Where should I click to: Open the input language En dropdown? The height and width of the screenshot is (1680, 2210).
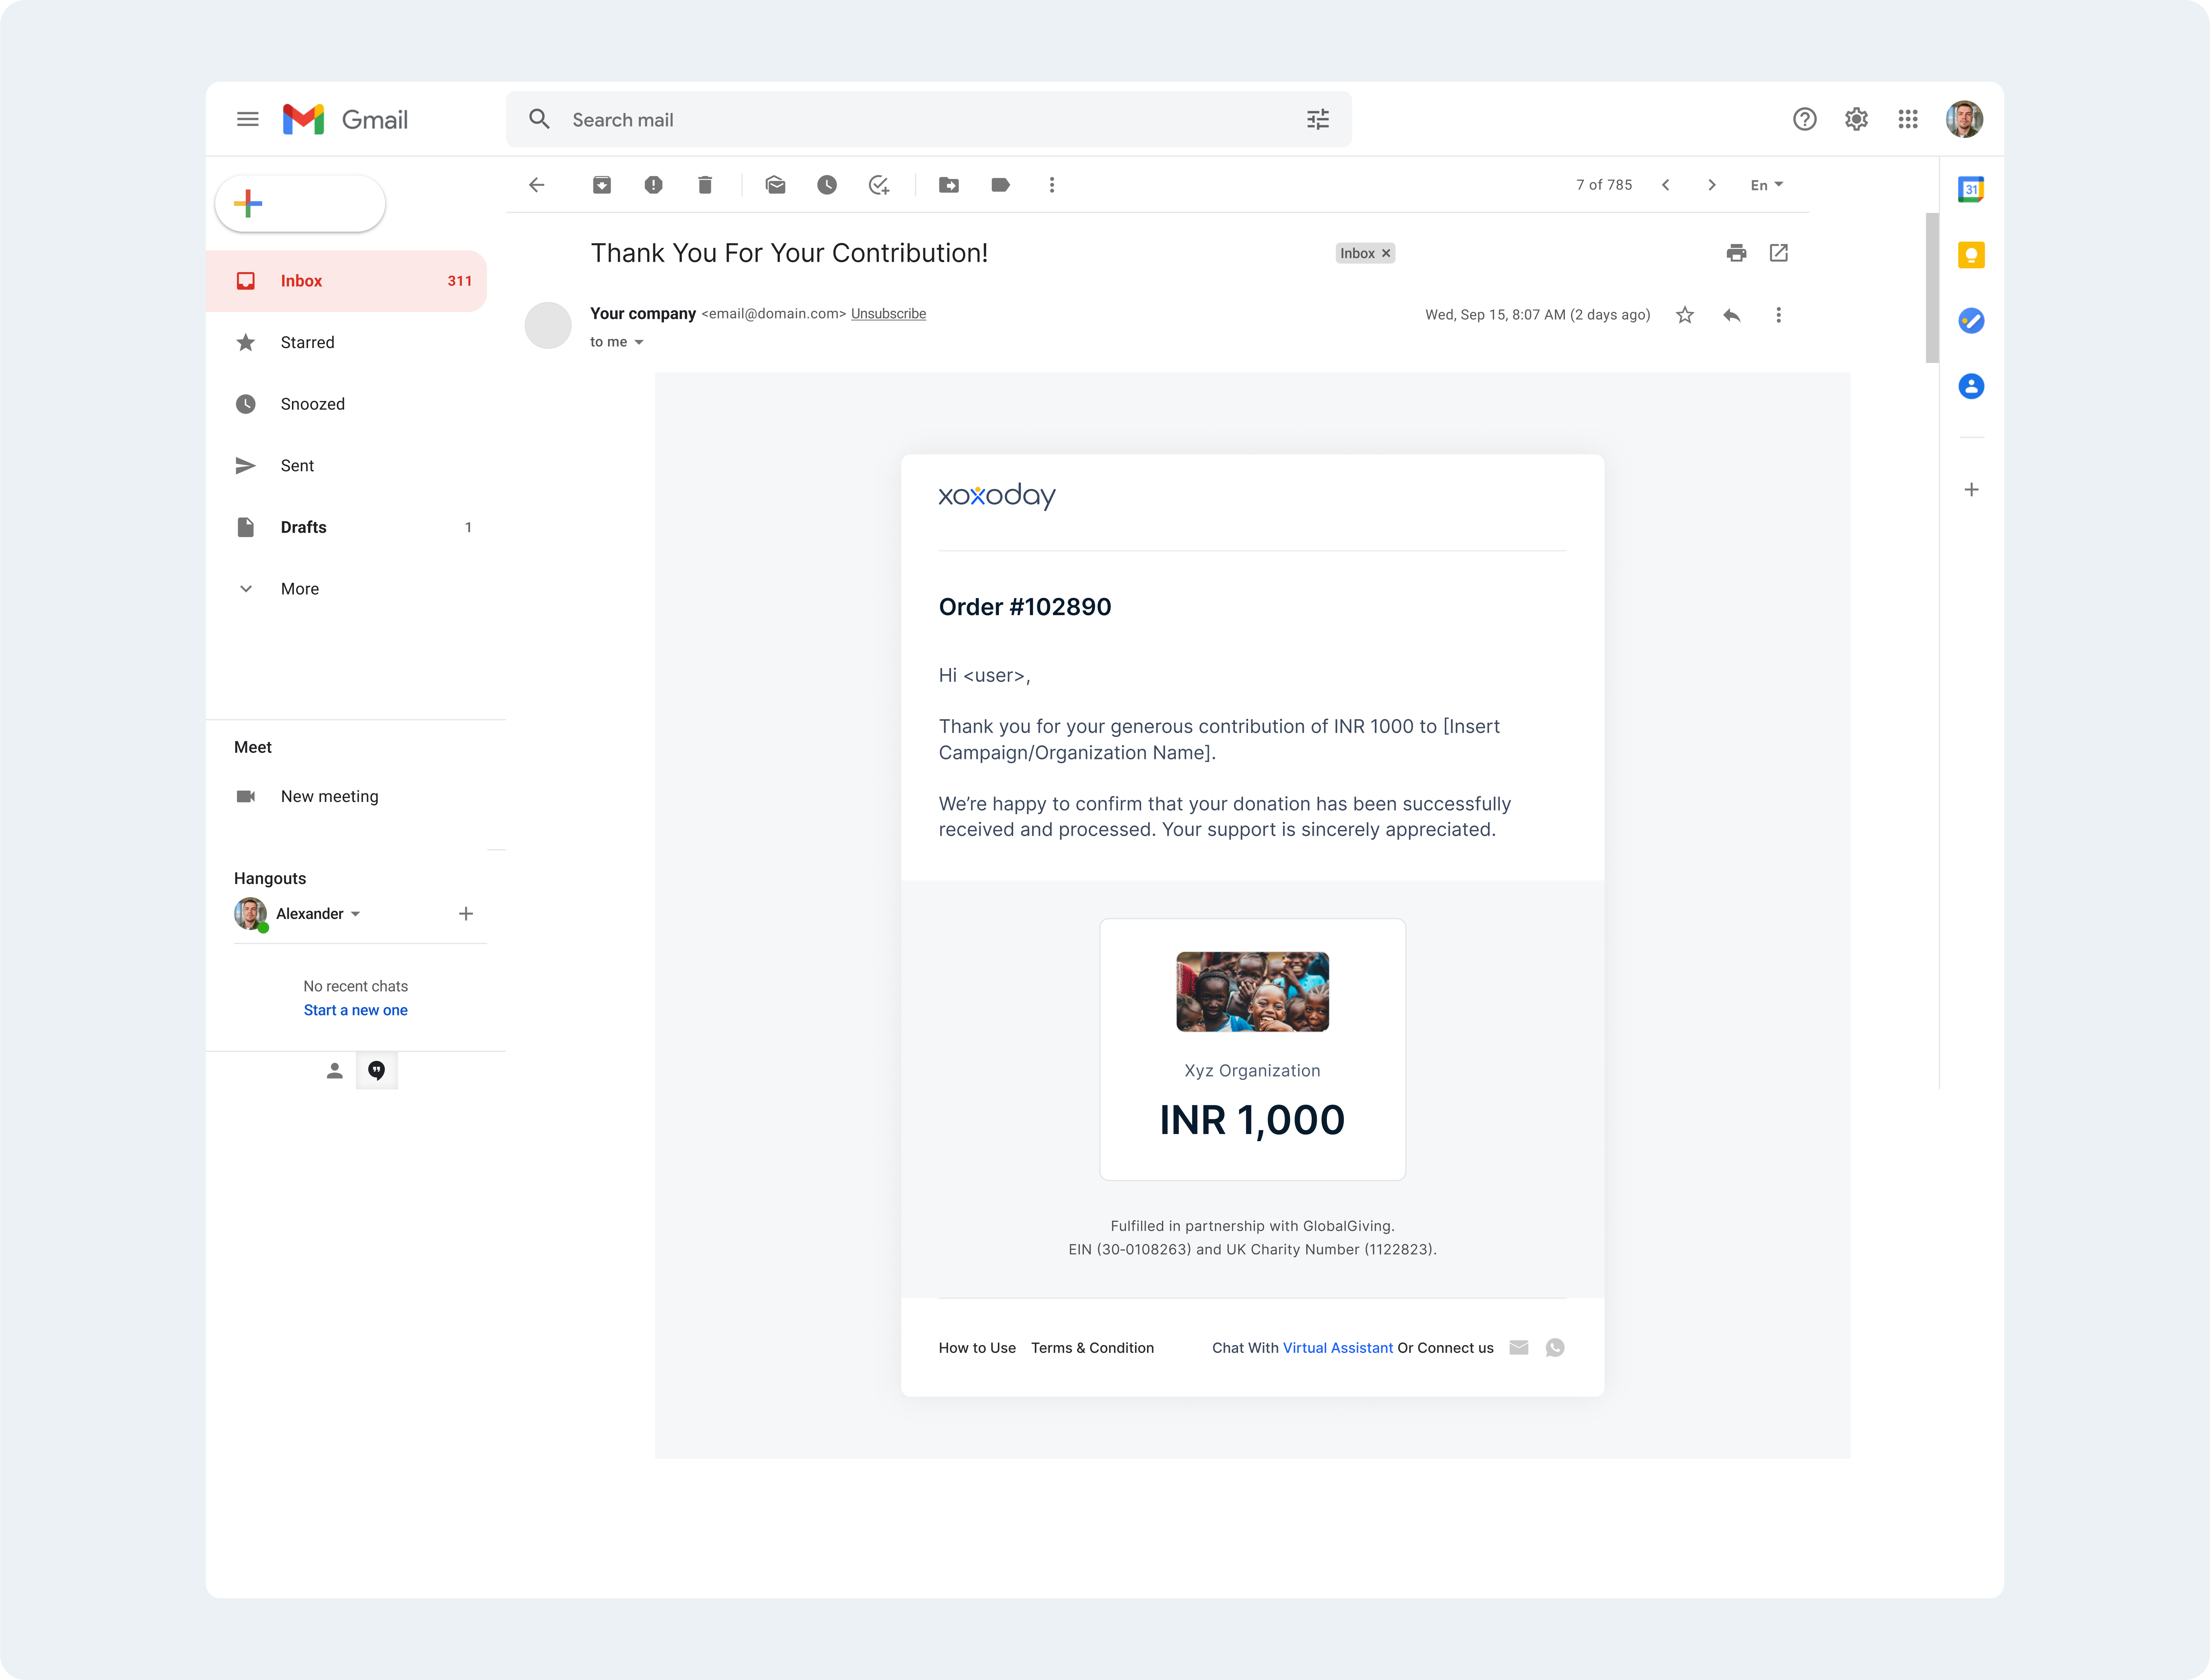[1767, 185]
